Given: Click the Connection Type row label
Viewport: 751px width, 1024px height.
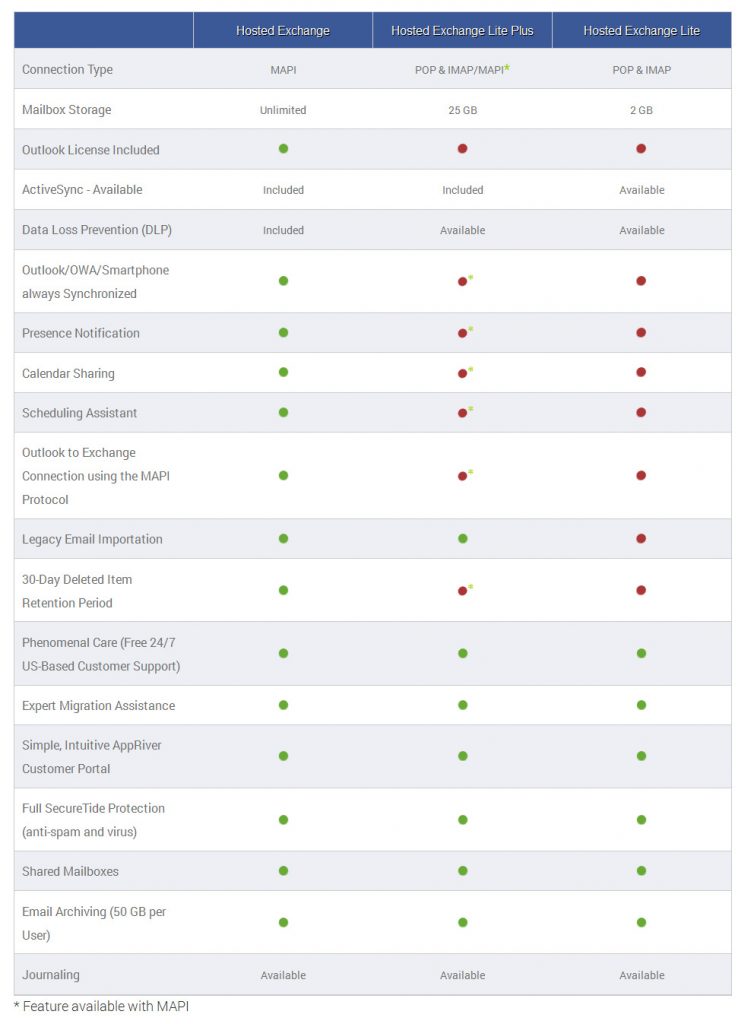Looking at the screenshot, I should pyautogui.click(x=67, y=69).
